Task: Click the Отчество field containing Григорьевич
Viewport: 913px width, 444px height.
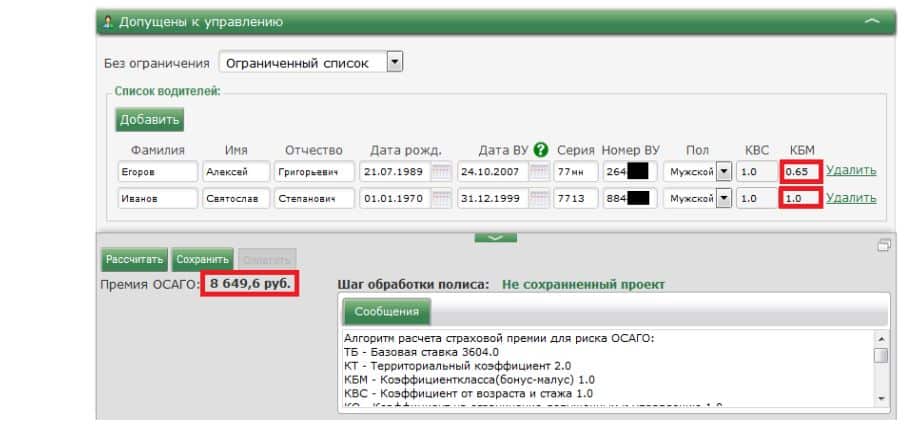Action: 314,172
